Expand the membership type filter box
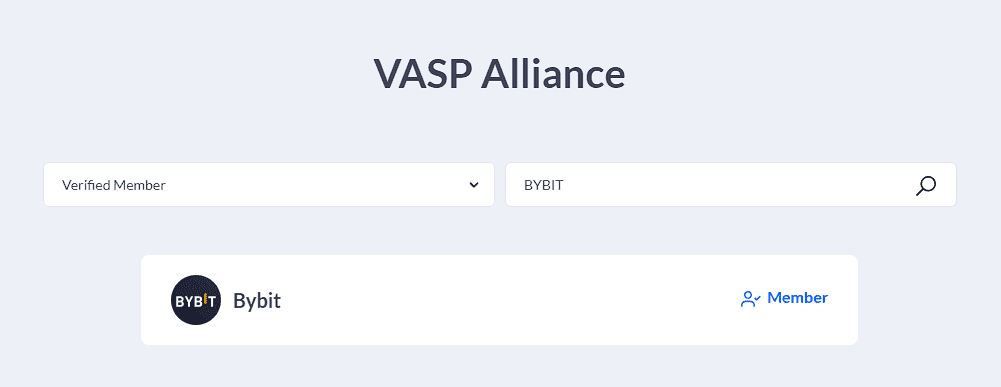The height and width of the screenshot is (387, 1001). click(x=269, y=185)
